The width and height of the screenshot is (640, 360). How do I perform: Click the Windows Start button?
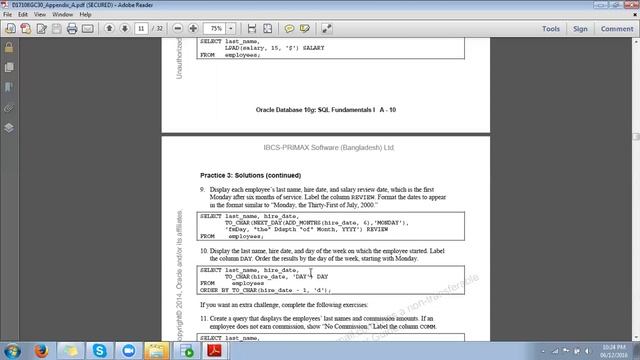(x=12, y=351)
